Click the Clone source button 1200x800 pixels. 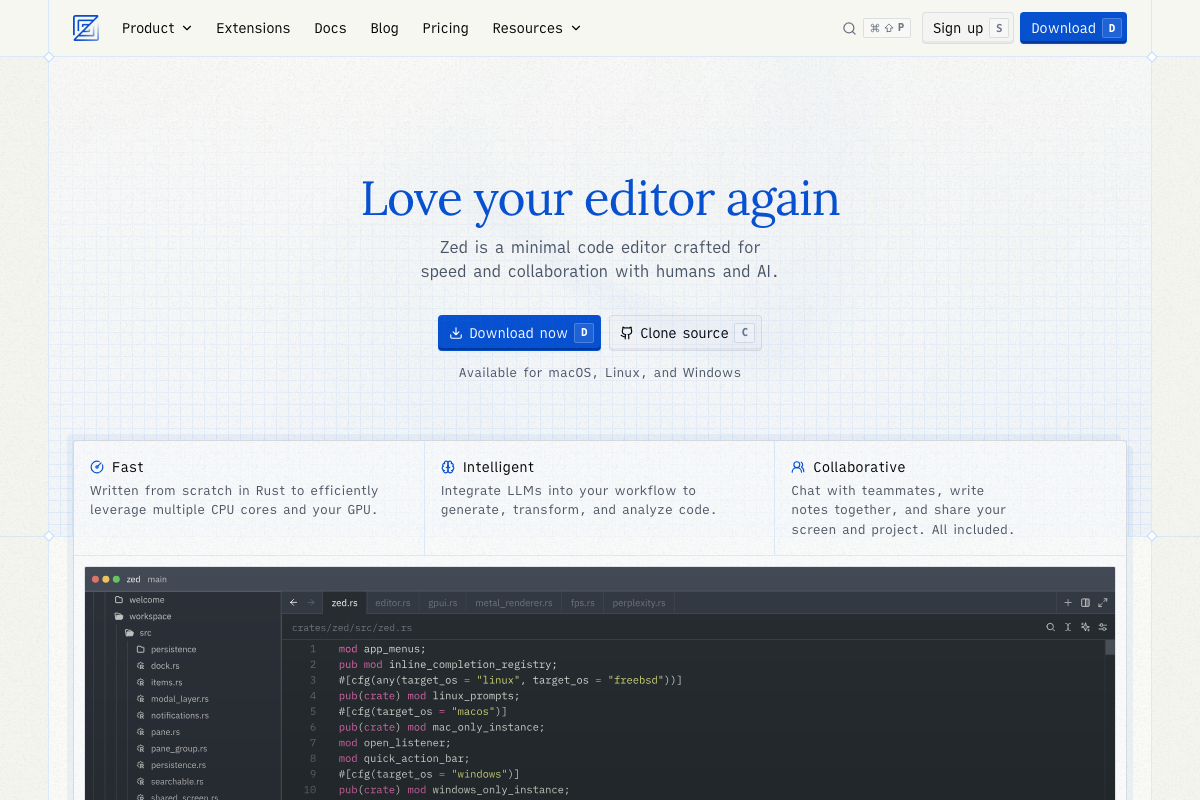click(x=685, y=333)
